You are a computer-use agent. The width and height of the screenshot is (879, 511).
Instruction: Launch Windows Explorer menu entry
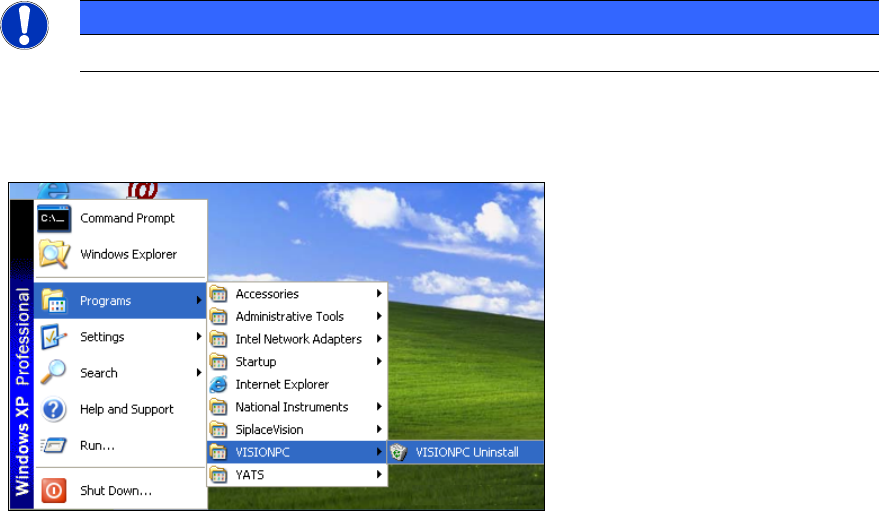coord(121,254)
